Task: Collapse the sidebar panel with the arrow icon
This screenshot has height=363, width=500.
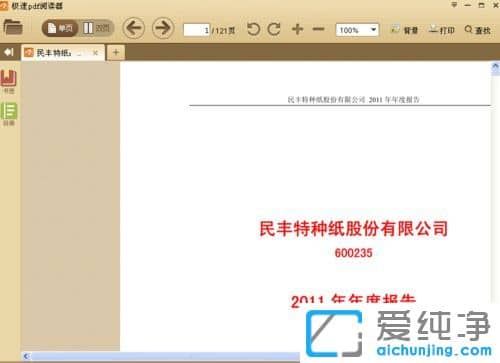Action: 9,52
